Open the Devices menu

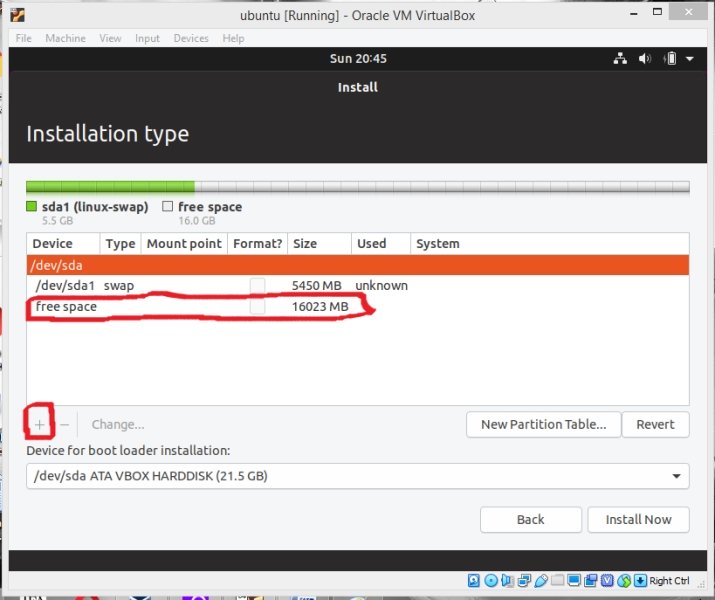191,38
